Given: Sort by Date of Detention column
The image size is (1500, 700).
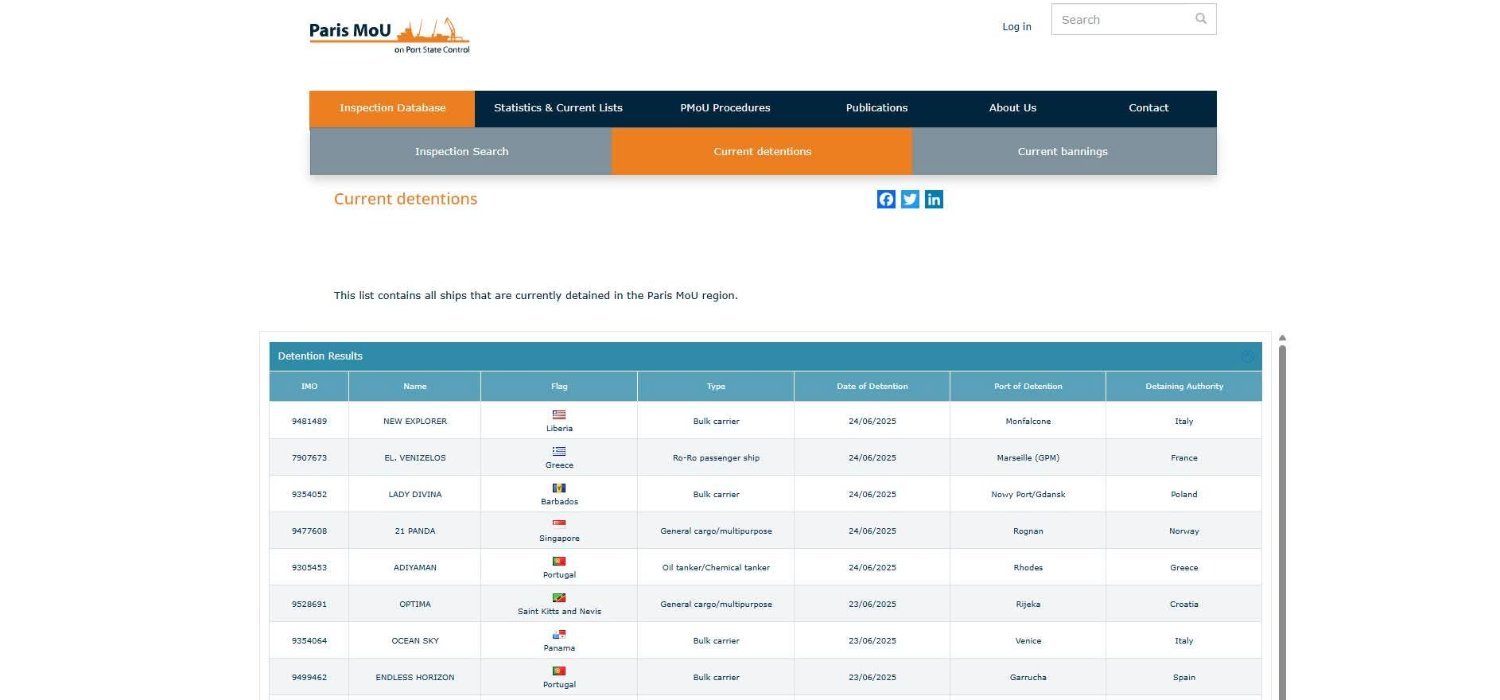Looking at the screenshot, I should 872,386.
